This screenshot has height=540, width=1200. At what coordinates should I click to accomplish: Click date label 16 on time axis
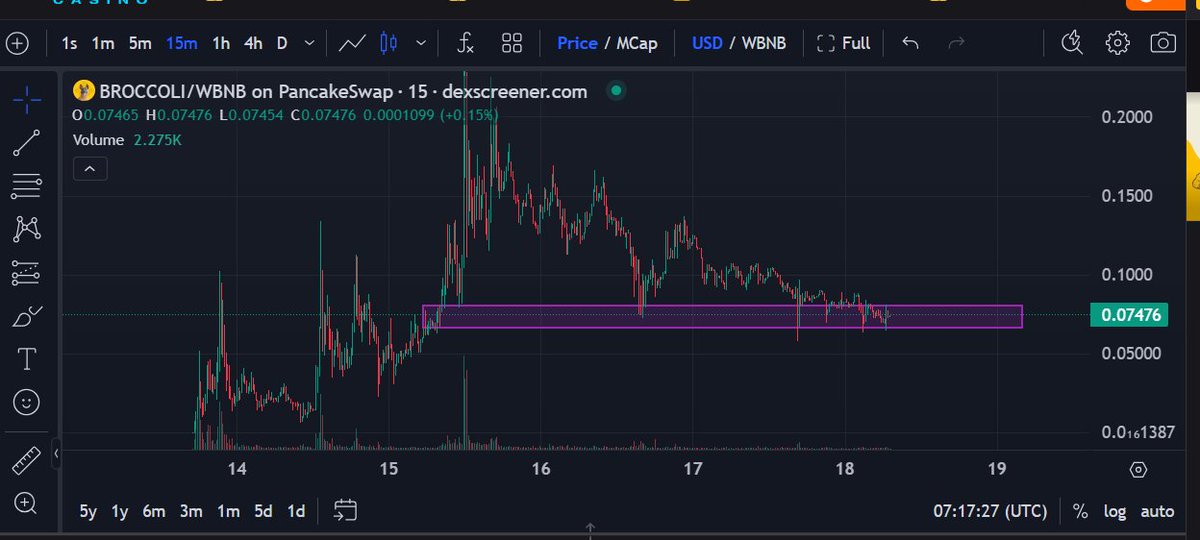pyautogui.click(x=541, y=469)
